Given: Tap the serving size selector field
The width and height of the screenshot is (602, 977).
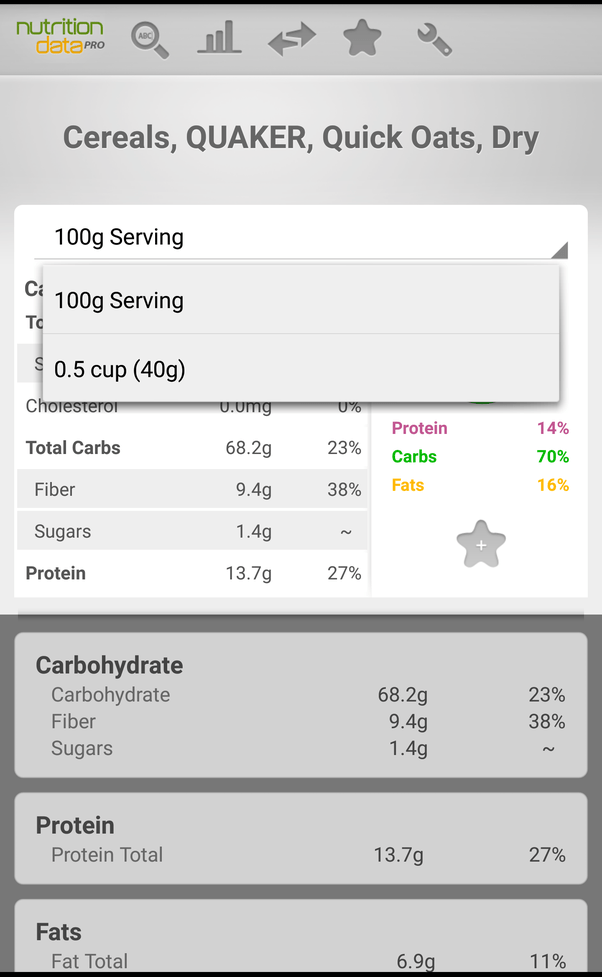Looking at the screenshot, I should [301, 237].
